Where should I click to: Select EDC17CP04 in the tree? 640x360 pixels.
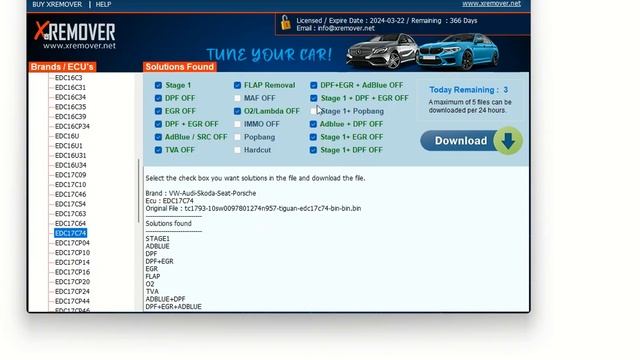72,243
